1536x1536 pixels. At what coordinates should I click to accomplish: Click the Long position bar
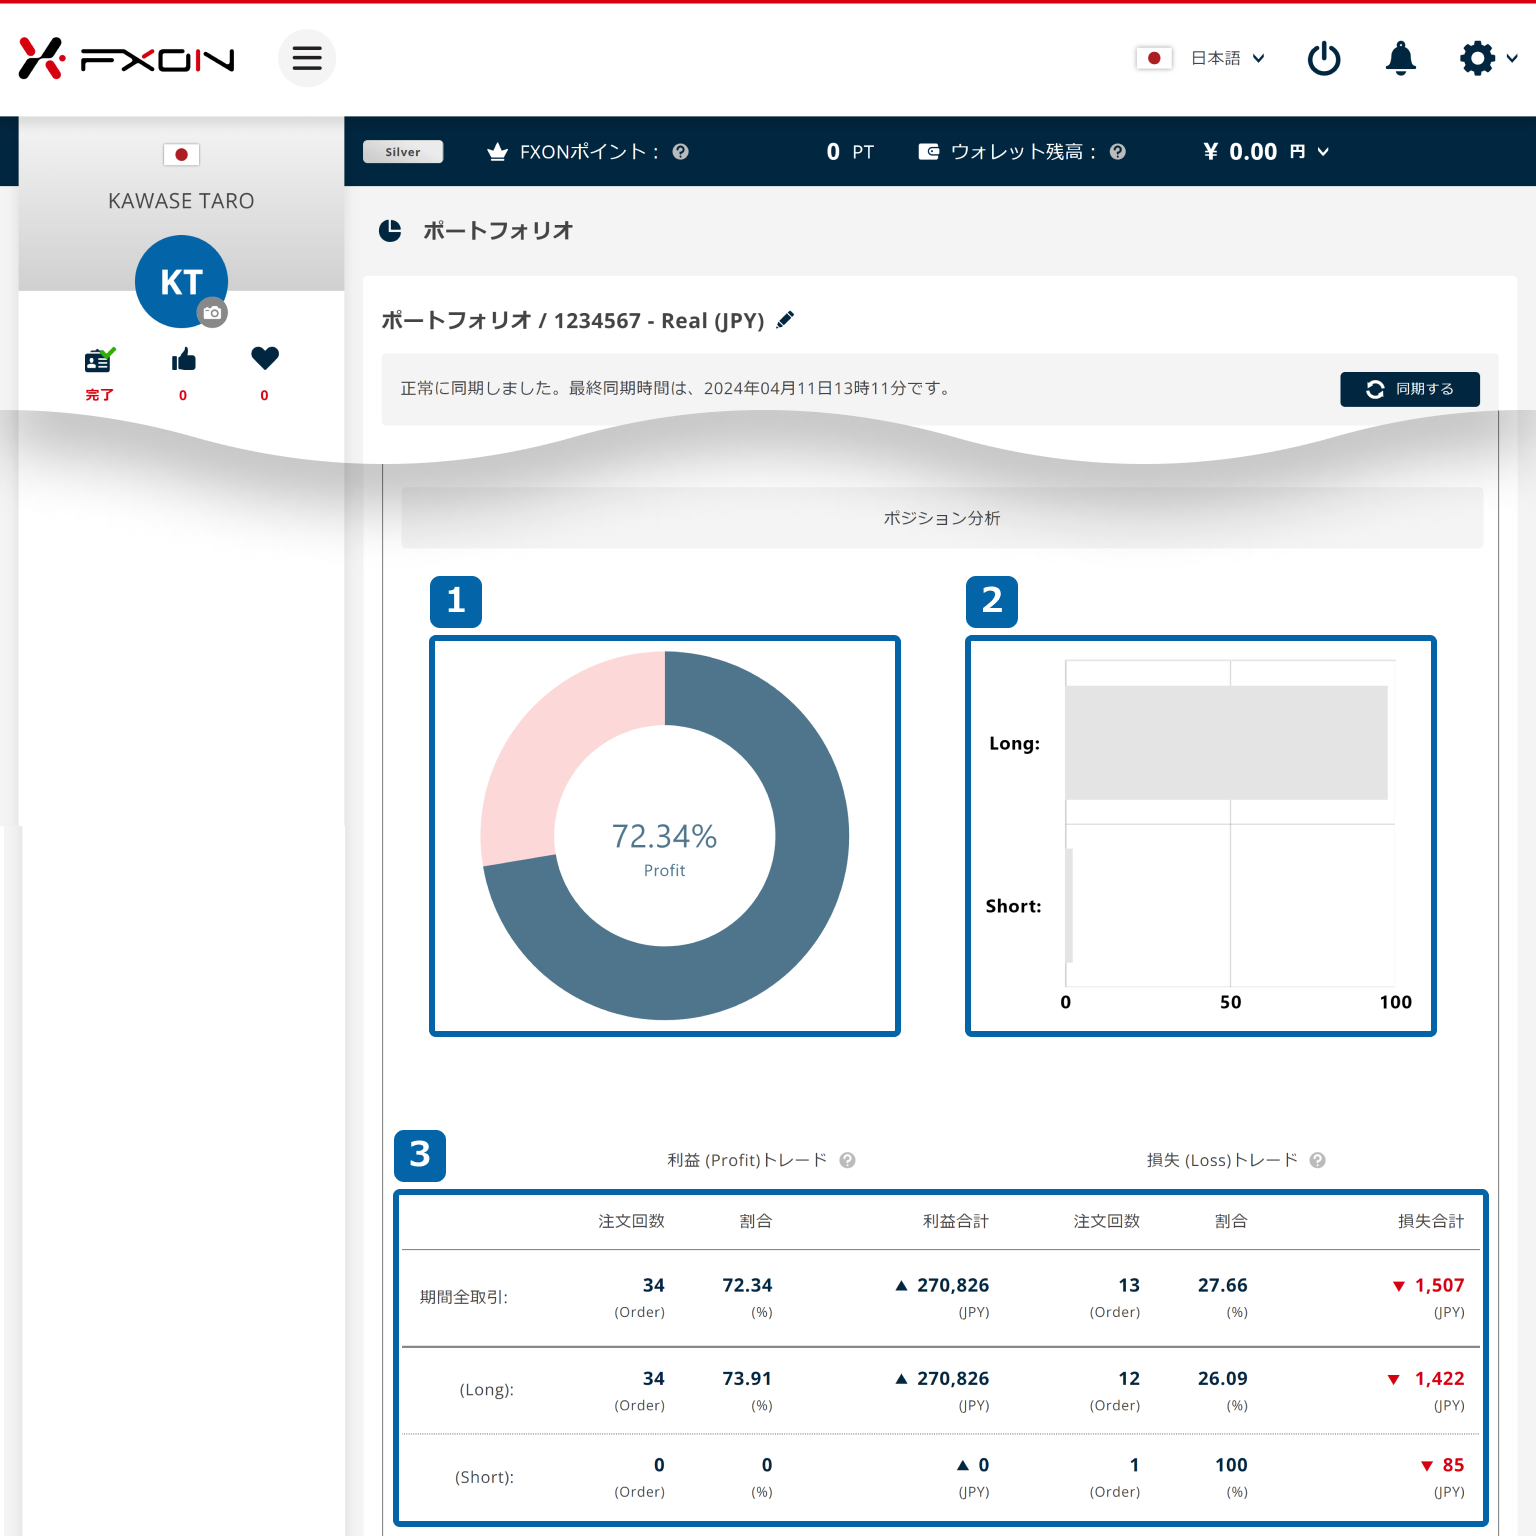[1226, 743]
